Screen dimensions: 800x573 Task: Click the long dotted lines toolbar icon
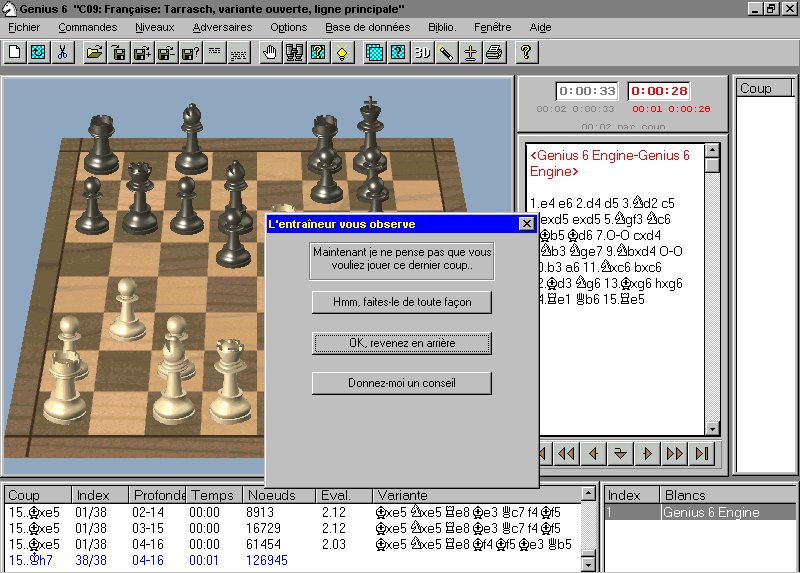(239, 53)
